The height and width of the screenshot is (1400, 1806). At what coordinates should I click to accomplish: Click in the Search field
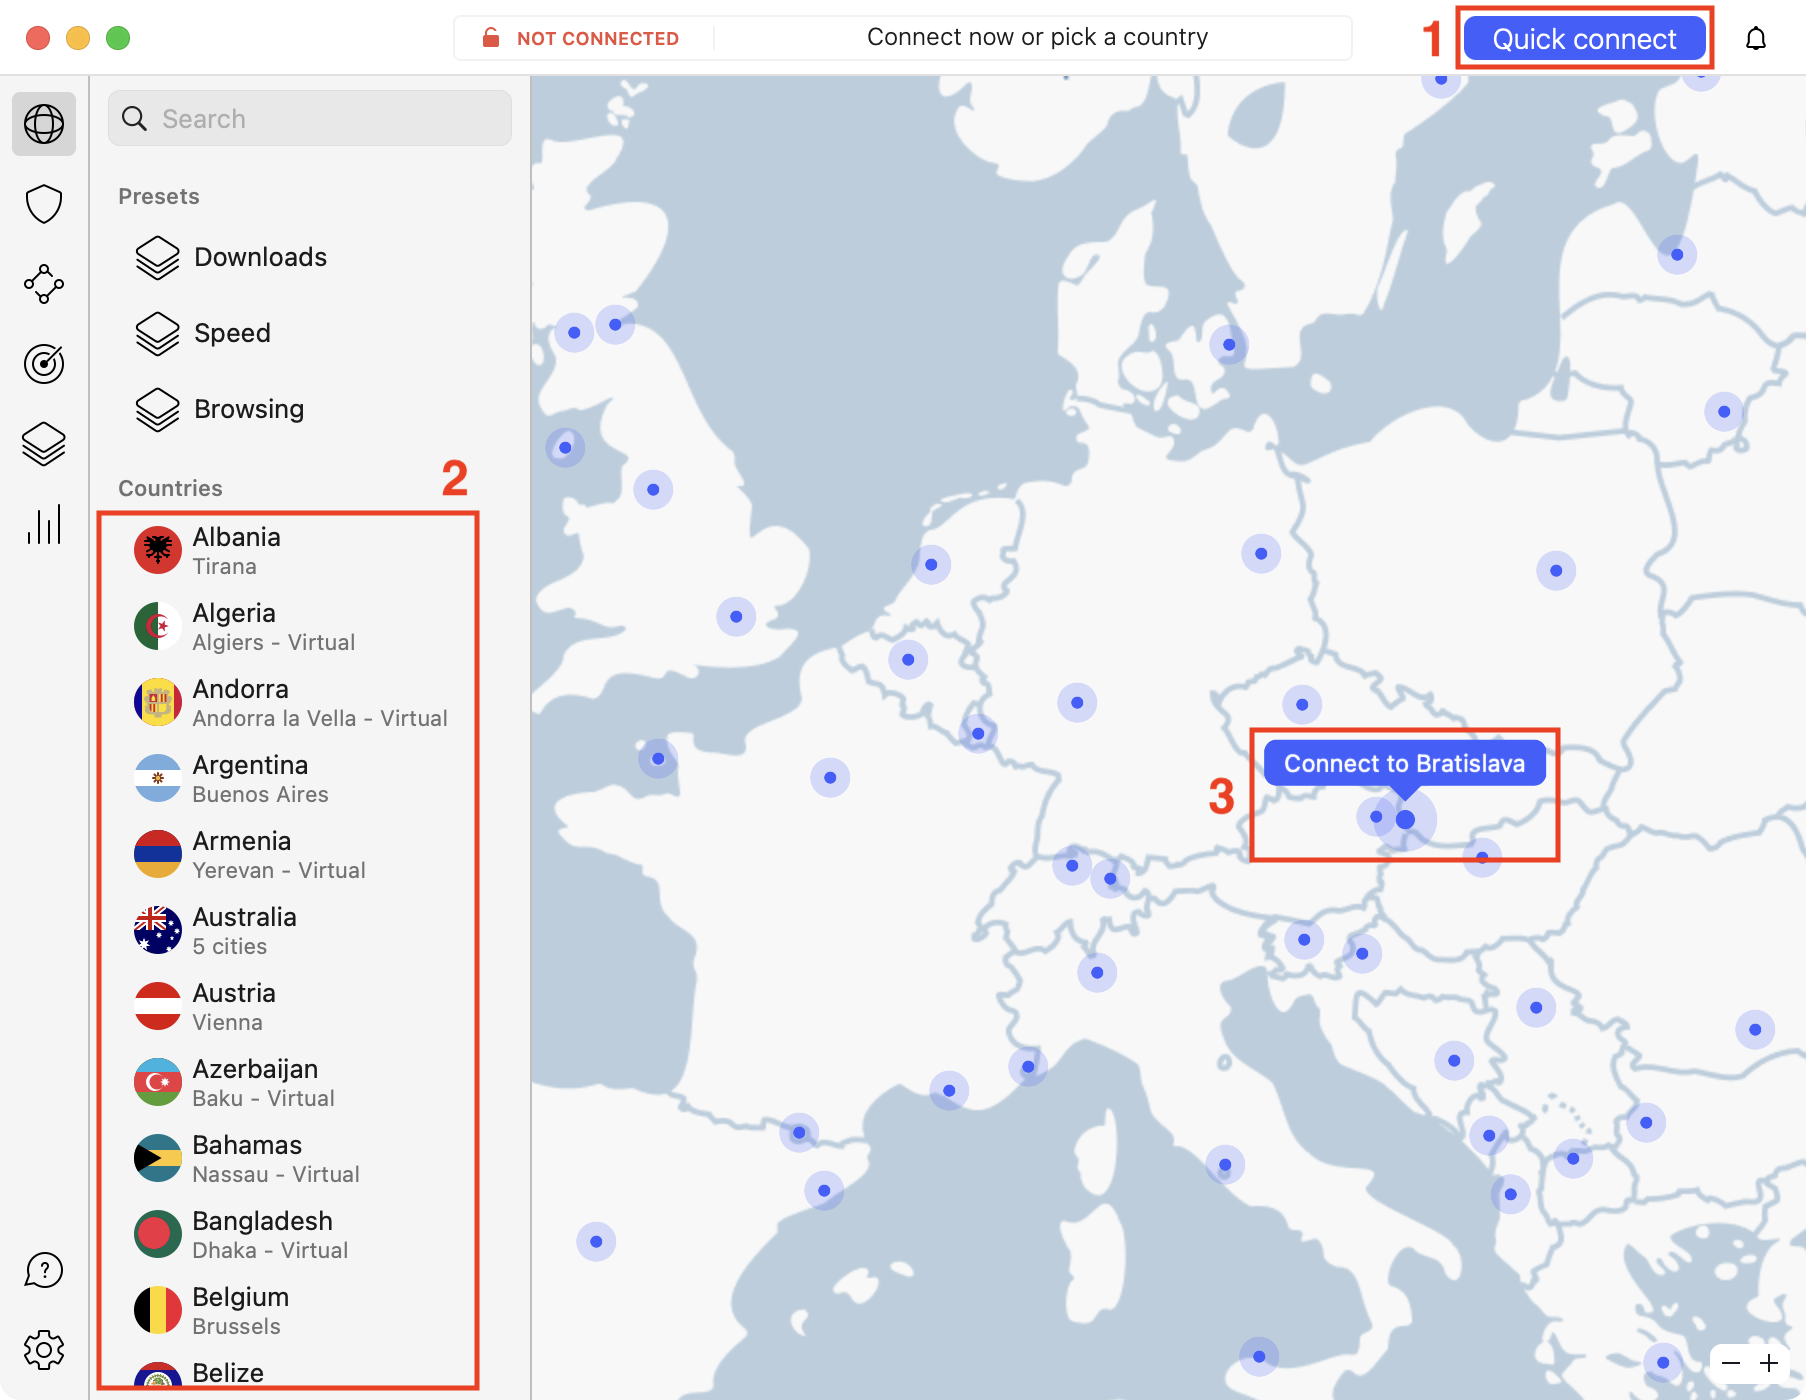pyautogui.click(x=310, y=119)
